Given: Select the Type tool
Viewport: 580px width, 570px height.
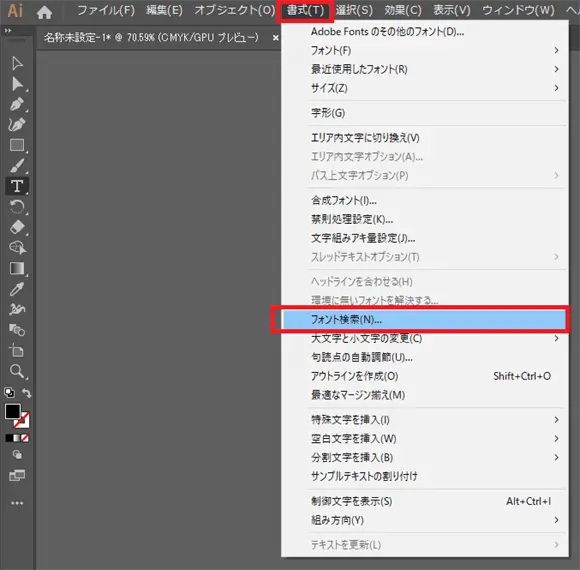Looking at the screenshot, I should [17, 186].
